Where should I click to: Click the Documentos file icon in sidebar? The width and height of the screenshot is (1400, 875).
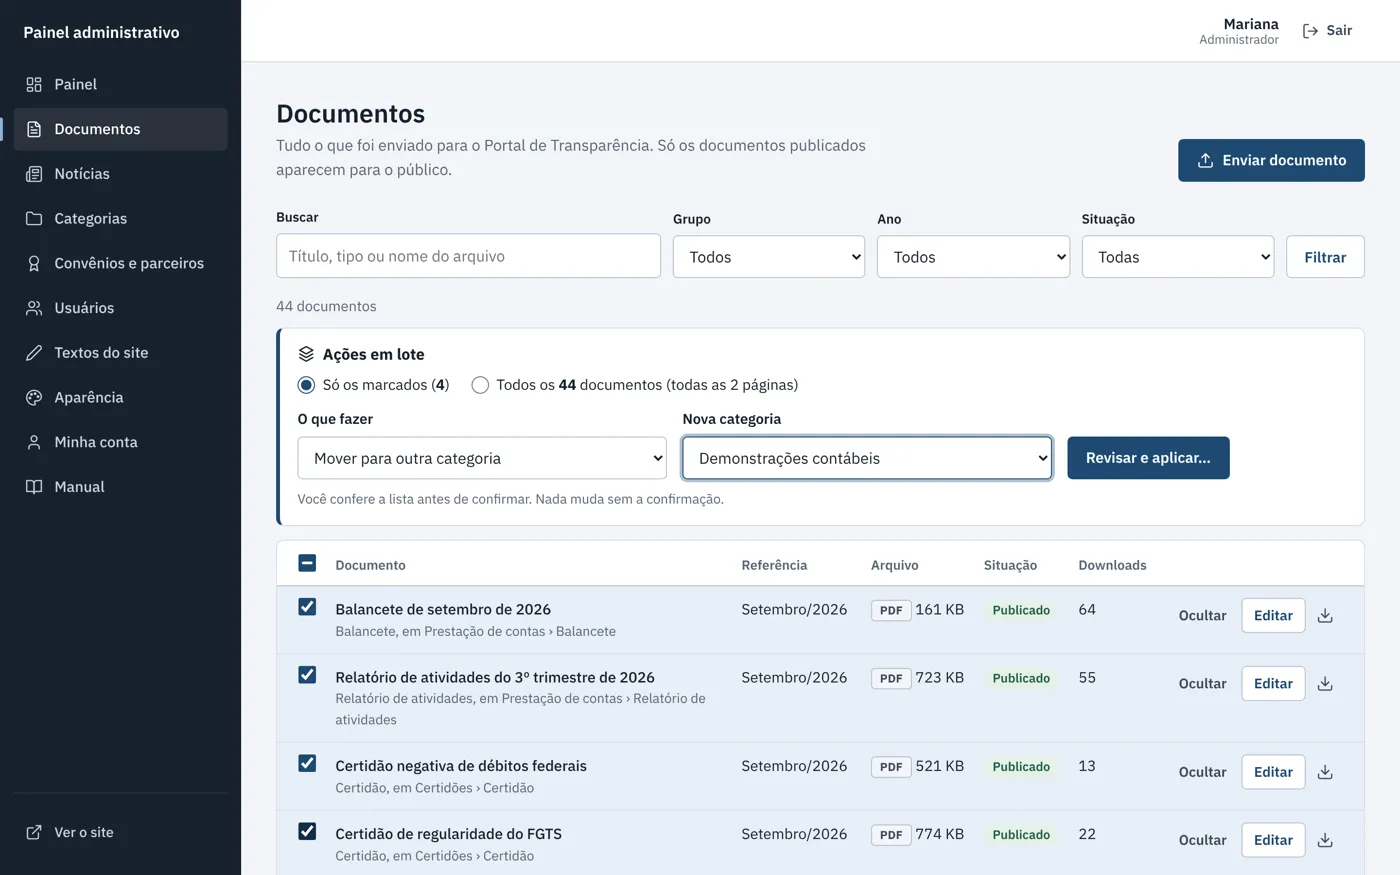point(34,129)
